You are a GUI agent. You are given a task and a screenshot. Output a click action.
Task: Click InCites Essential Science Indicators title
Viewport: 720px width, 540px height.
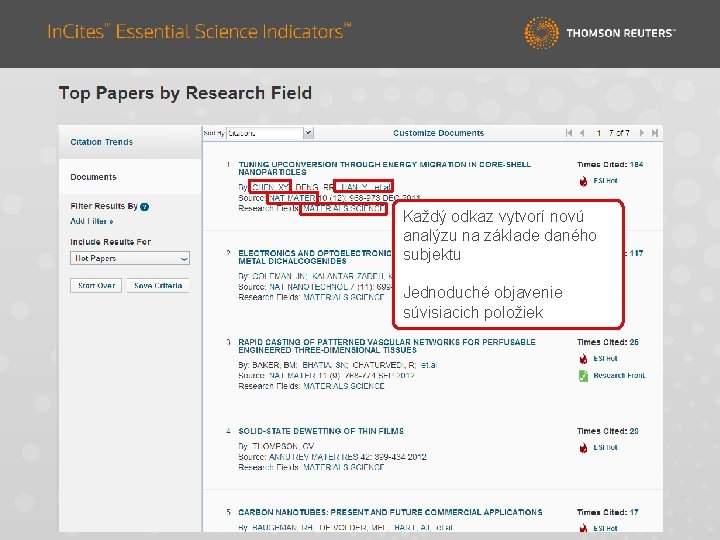coord(199,31)
